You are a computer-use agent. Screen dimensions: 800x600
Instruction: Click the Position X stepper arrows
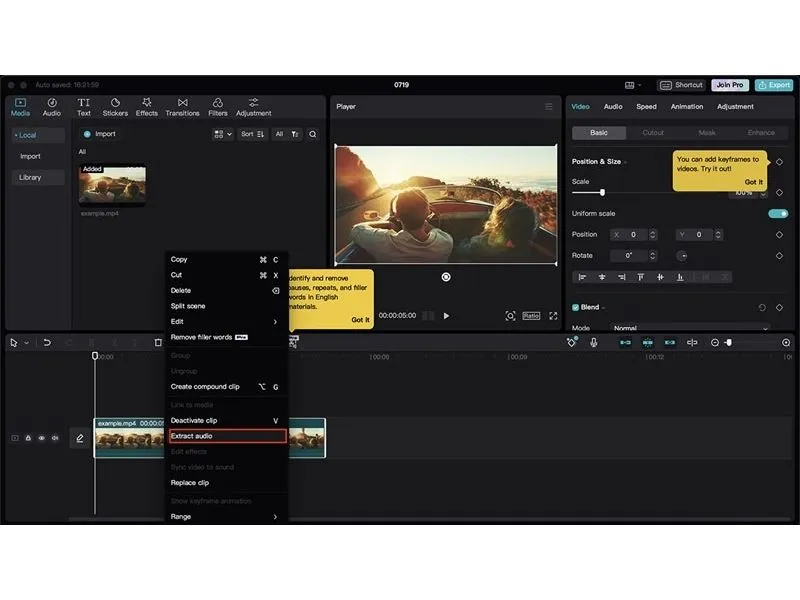click(x=653, y=235)
